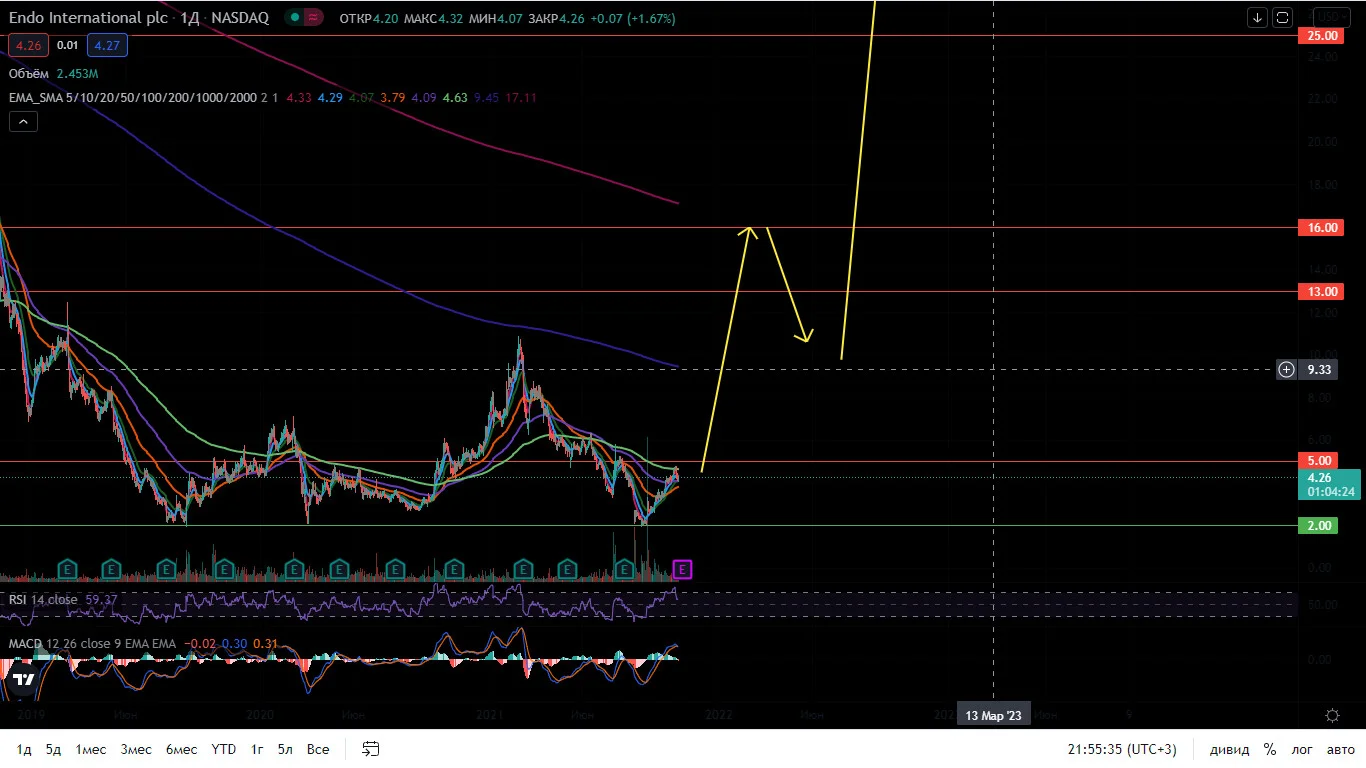Click the market status pill indicator

tap(304, 18)
